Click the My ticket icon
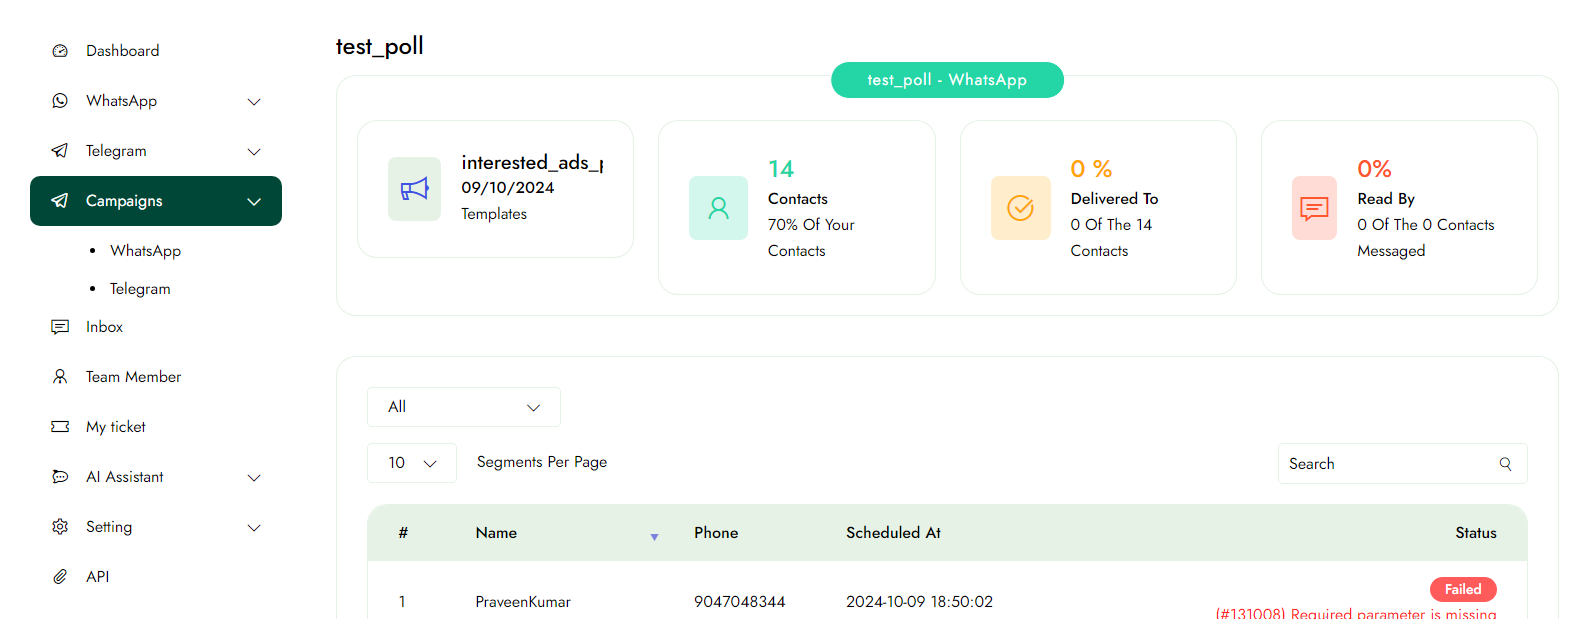1576x619 pixels. click(x=60, y=427)
